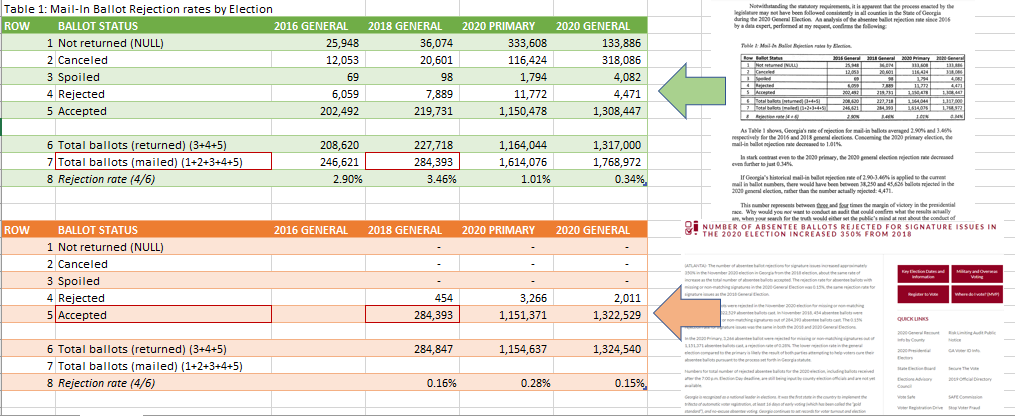Screen dimensions: 1015x416
Task: Click the cell containing 1,151,371
Action: [x=507, y=315]
